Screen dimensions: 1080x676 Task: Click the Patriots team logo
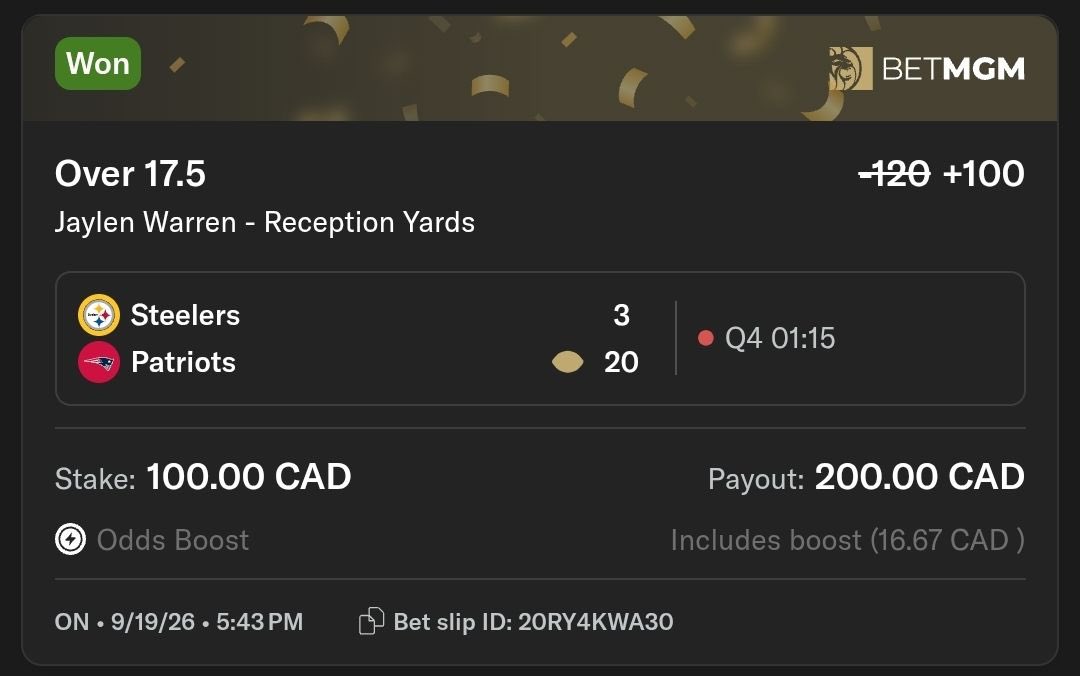coord(99,362)
